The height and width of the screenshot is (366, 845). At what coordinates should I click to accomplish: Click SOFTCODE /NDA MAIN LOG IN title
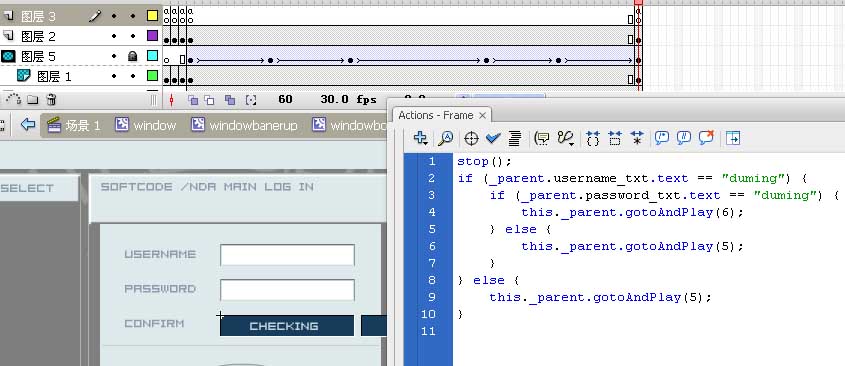pos(207,187)
